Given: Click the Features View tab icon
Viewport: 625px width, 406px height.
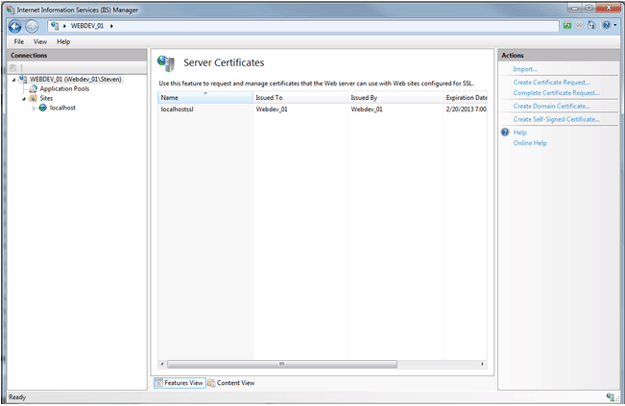Looking at the screenshot, I should pos(159,383).
